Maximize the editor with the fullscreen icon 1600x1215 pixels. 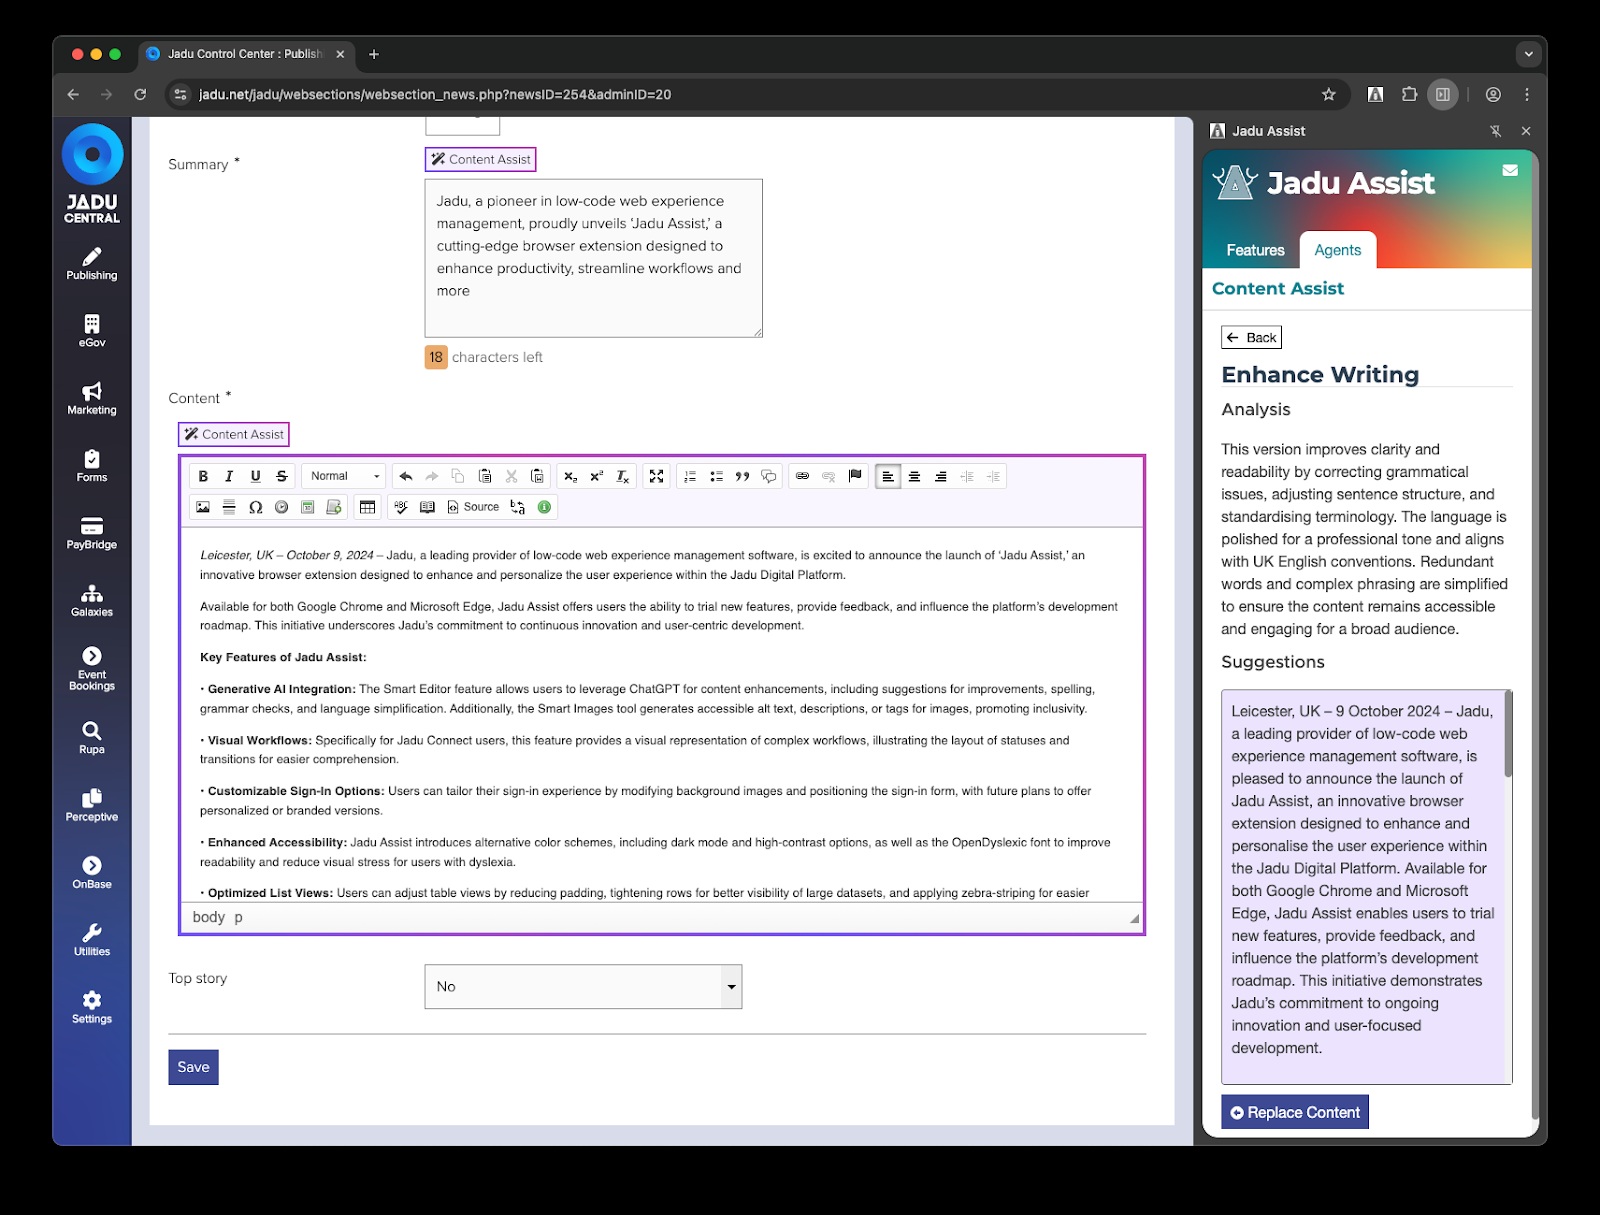(x=656, y=476)
